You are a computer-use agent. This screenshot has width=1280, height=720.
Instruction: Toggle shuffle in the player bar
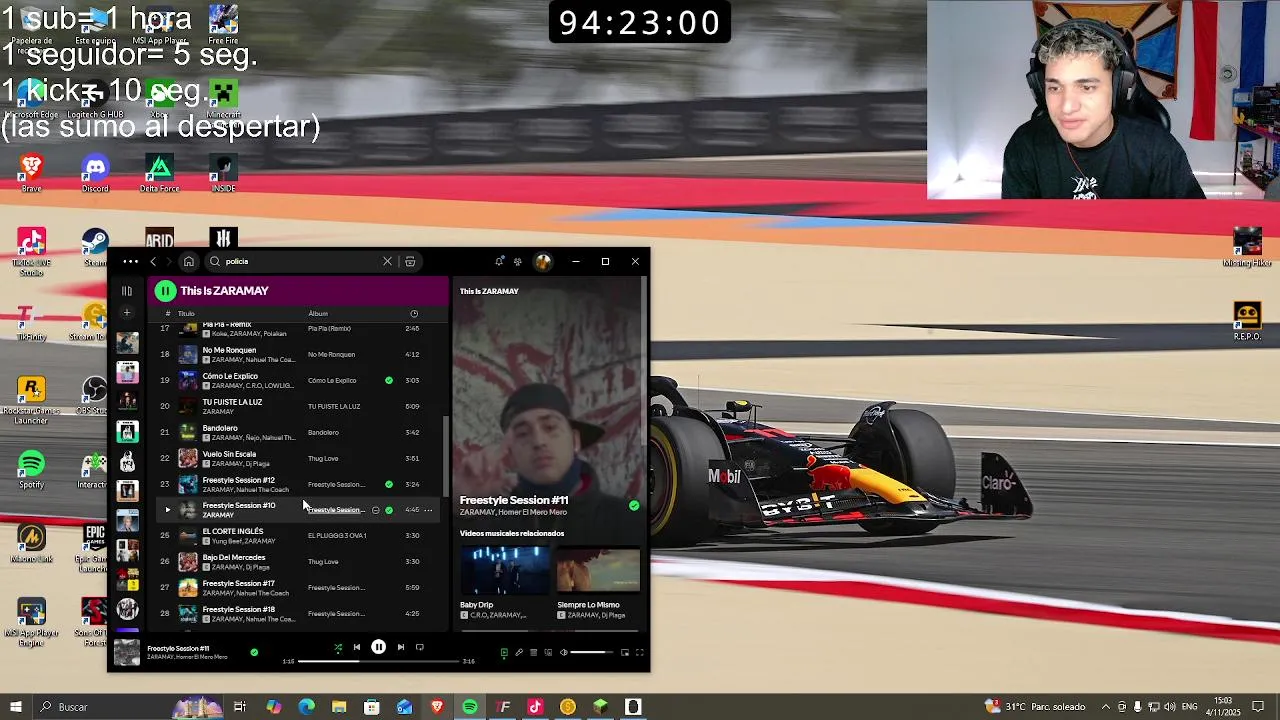(338, 648)
